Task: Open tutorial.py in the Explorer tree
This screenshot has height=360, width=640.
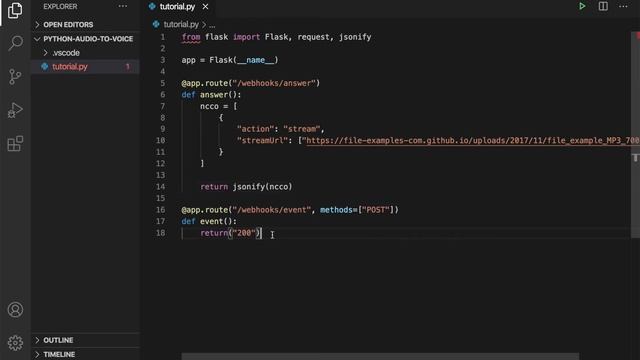Action: (x=86, y=67)
